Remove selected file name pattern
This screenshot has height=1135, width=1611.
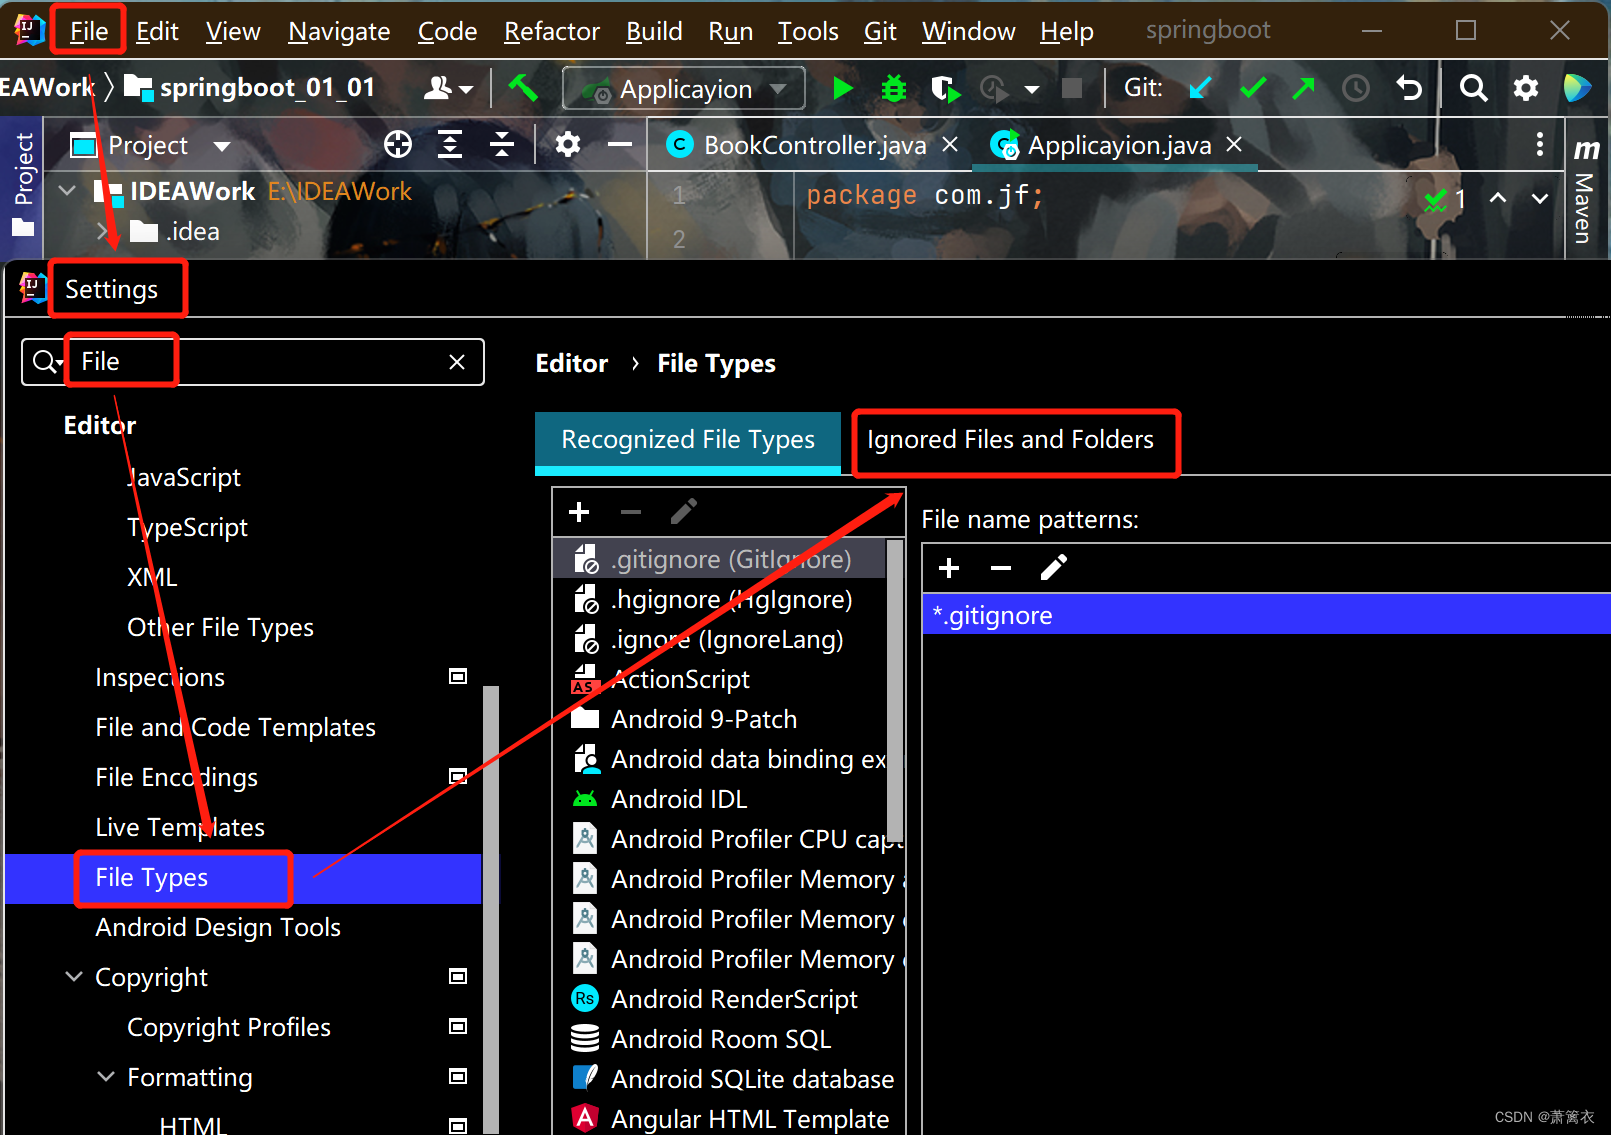(1001, 569)
